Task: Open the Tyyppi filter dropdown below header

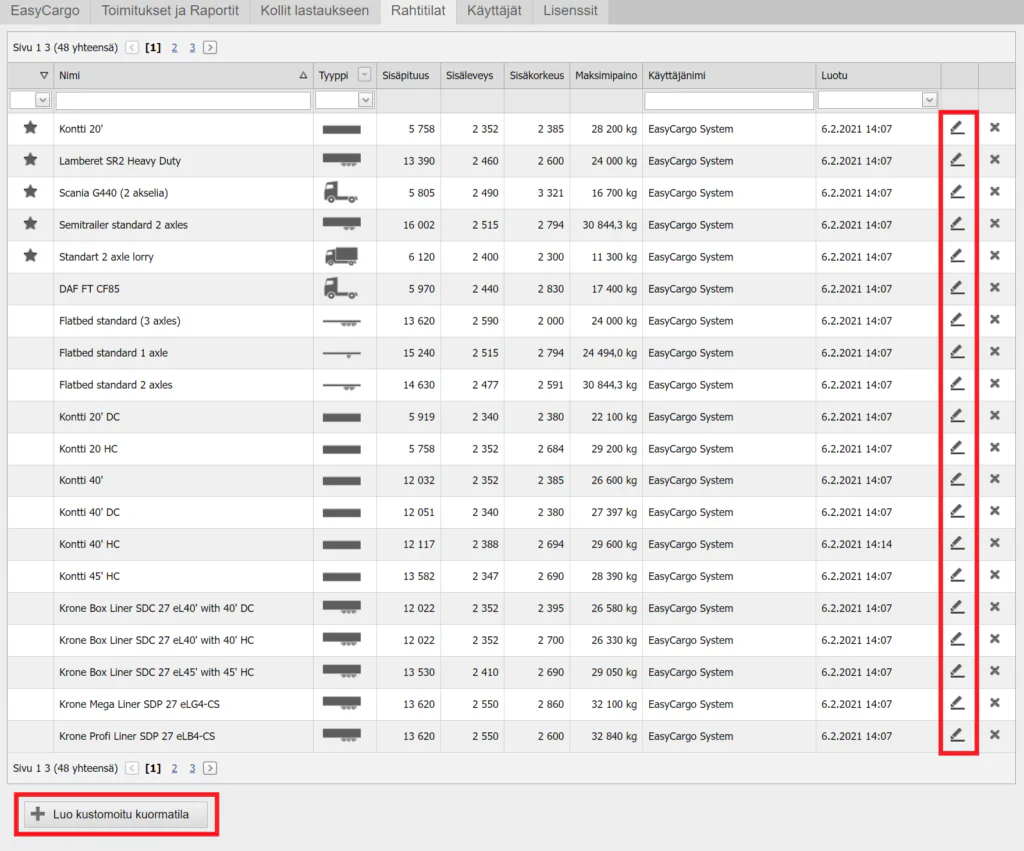Action: point(365,100)
